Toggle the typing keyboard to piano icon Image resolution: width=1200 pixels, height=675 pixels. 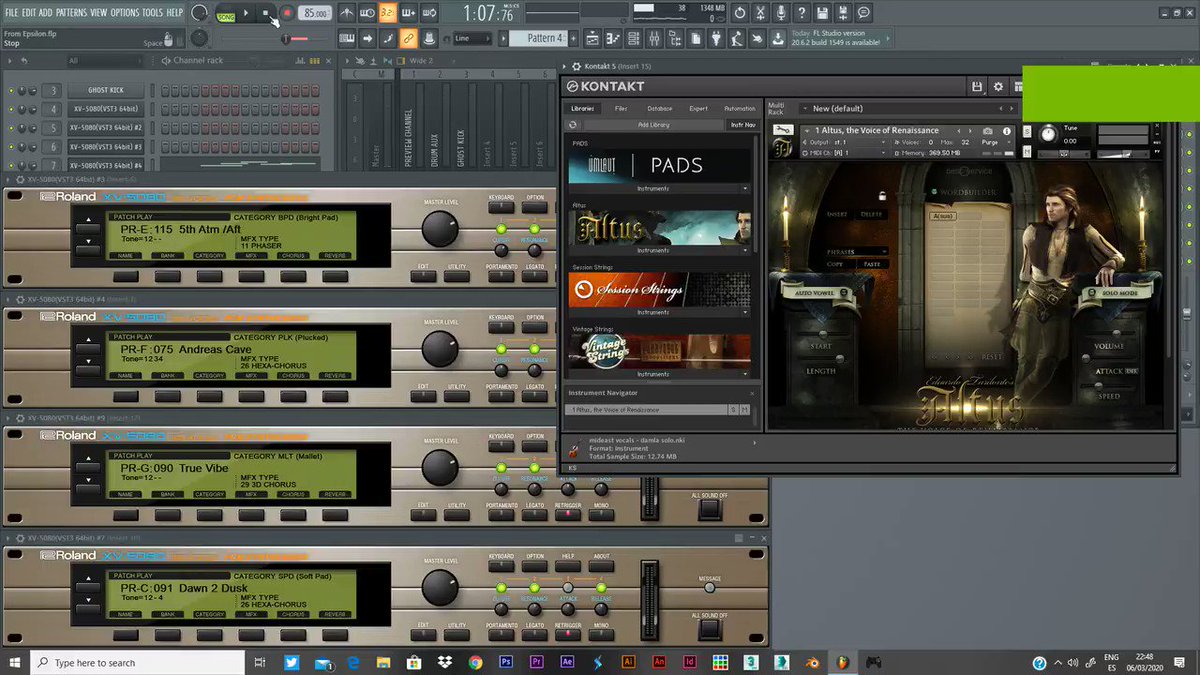(x=345, y=38)
